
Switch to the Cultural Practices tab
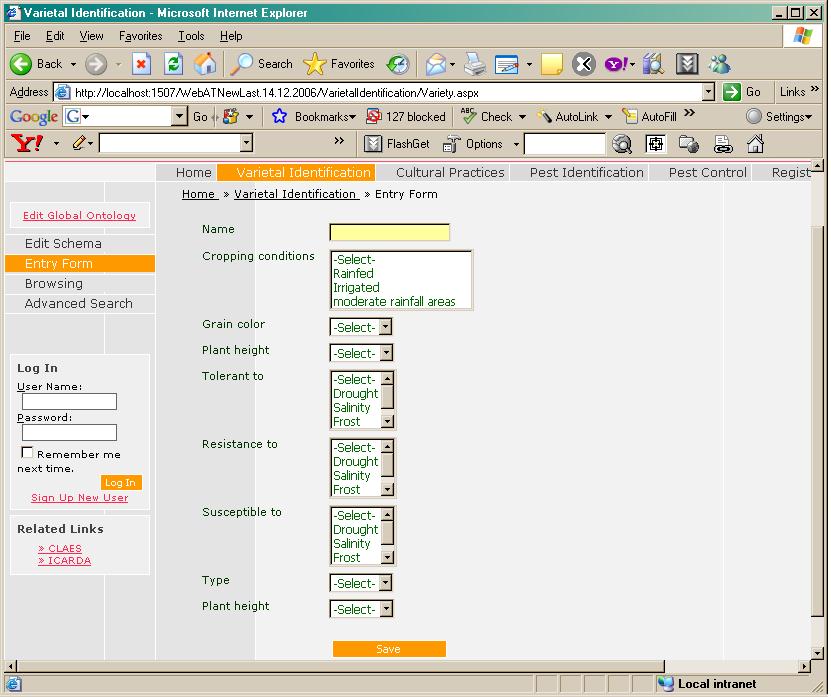[x=450, y=172]
